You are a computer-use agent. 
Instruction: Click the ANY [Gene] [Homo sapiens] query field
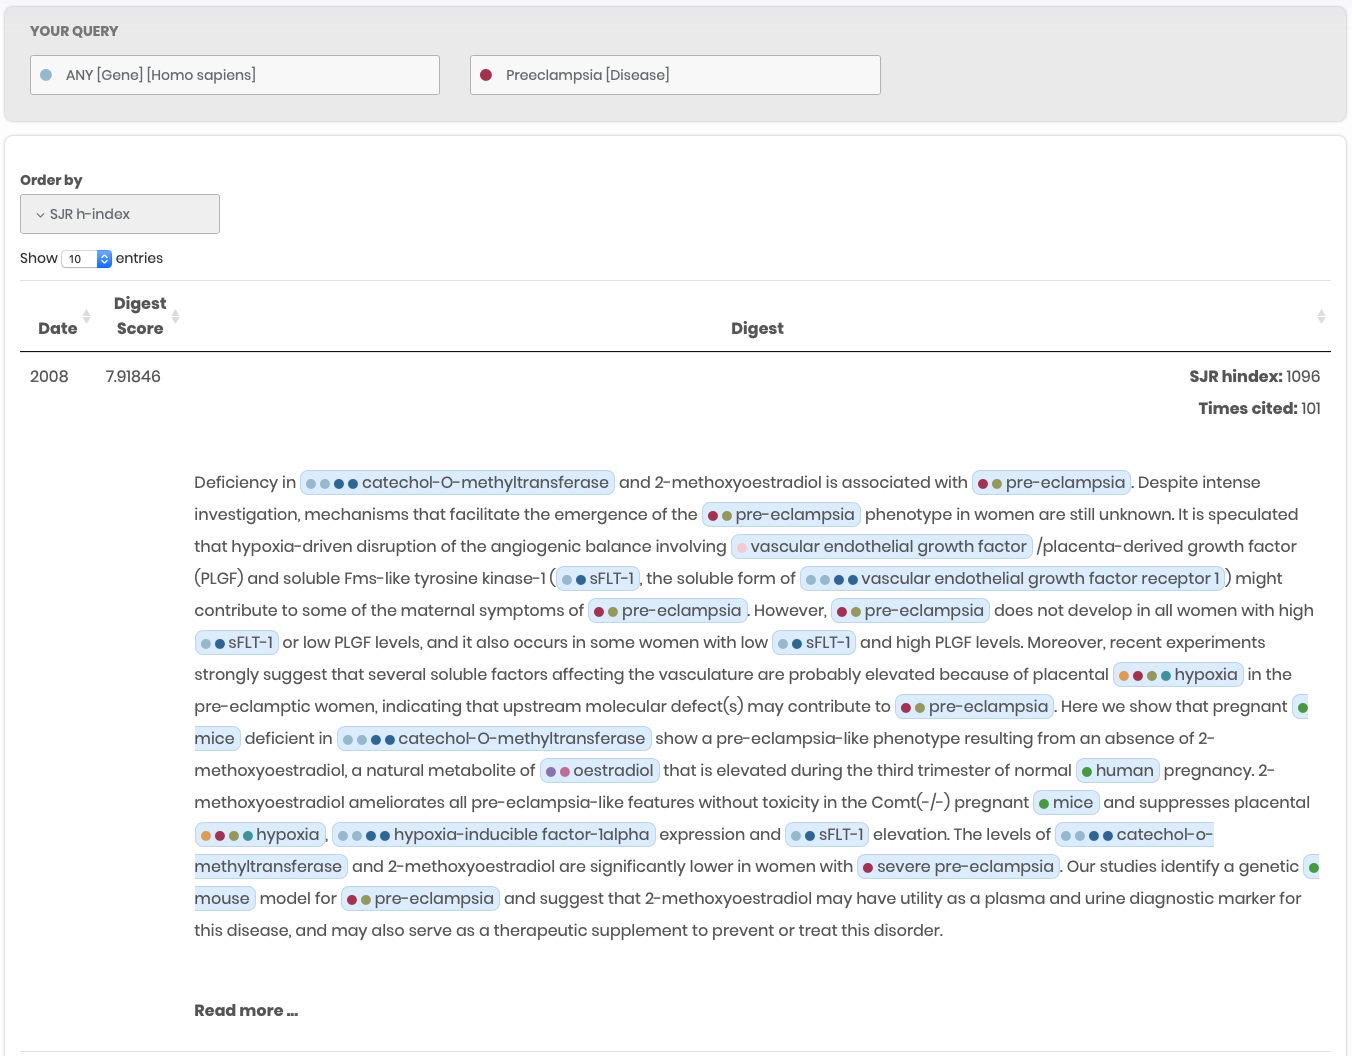[235, 75]
